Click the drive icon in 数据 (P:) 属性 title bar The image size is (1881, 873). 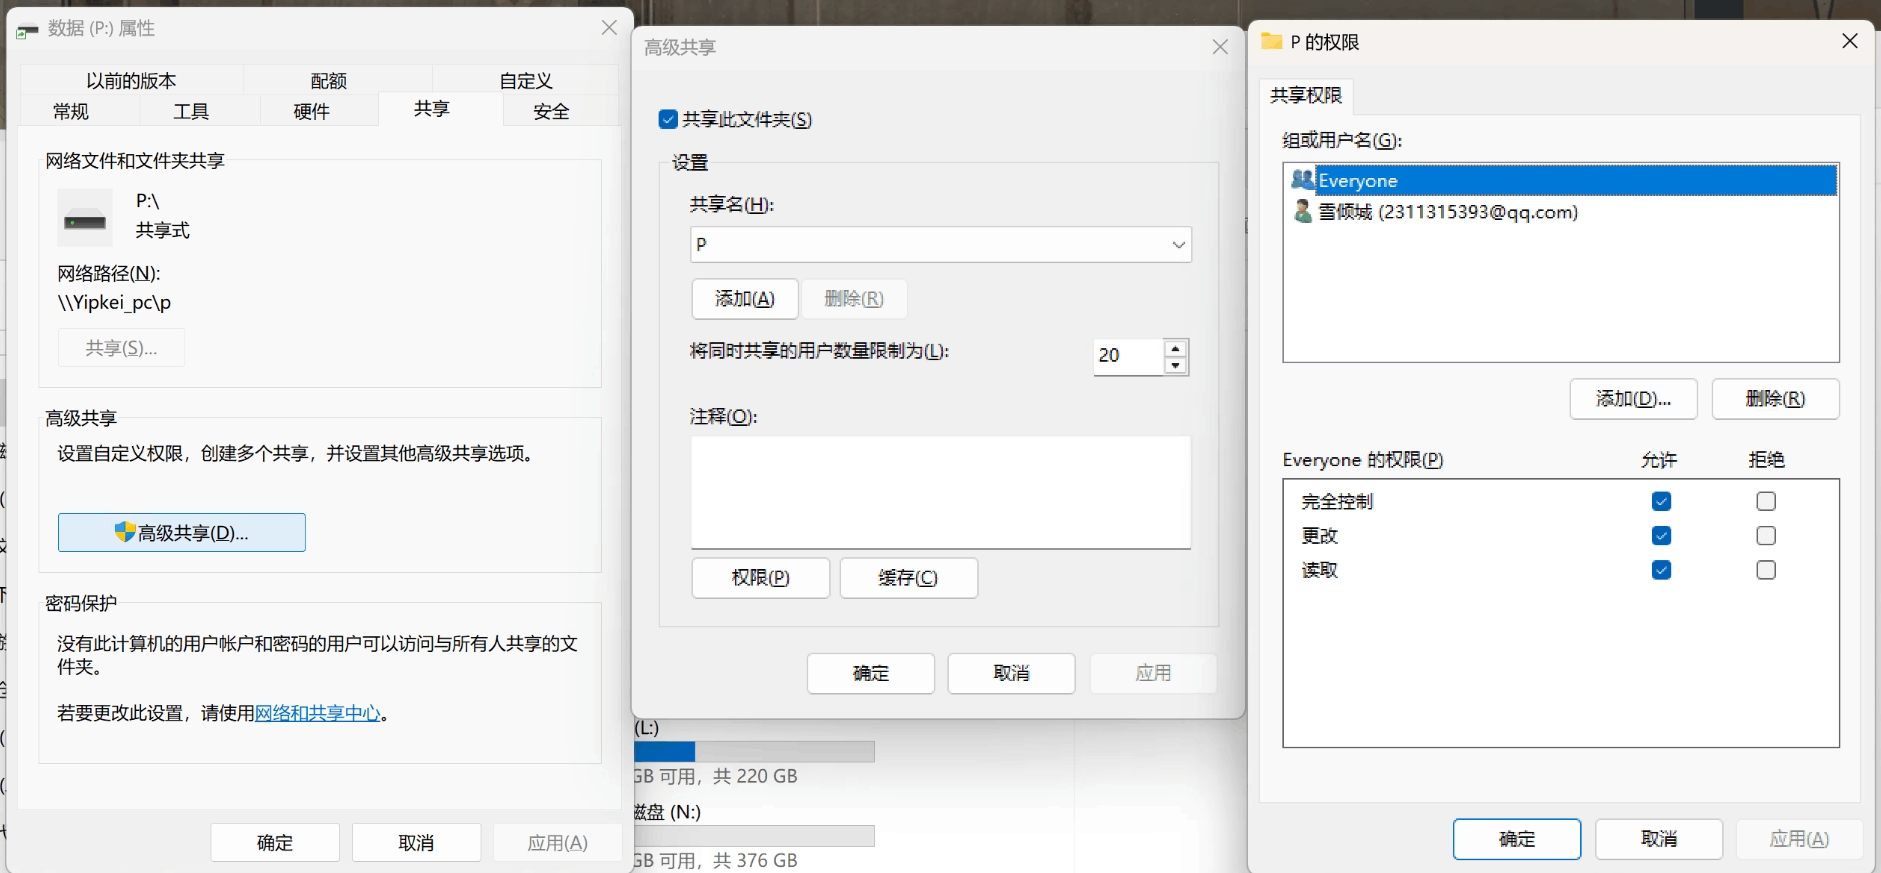(x=27, y=30)
